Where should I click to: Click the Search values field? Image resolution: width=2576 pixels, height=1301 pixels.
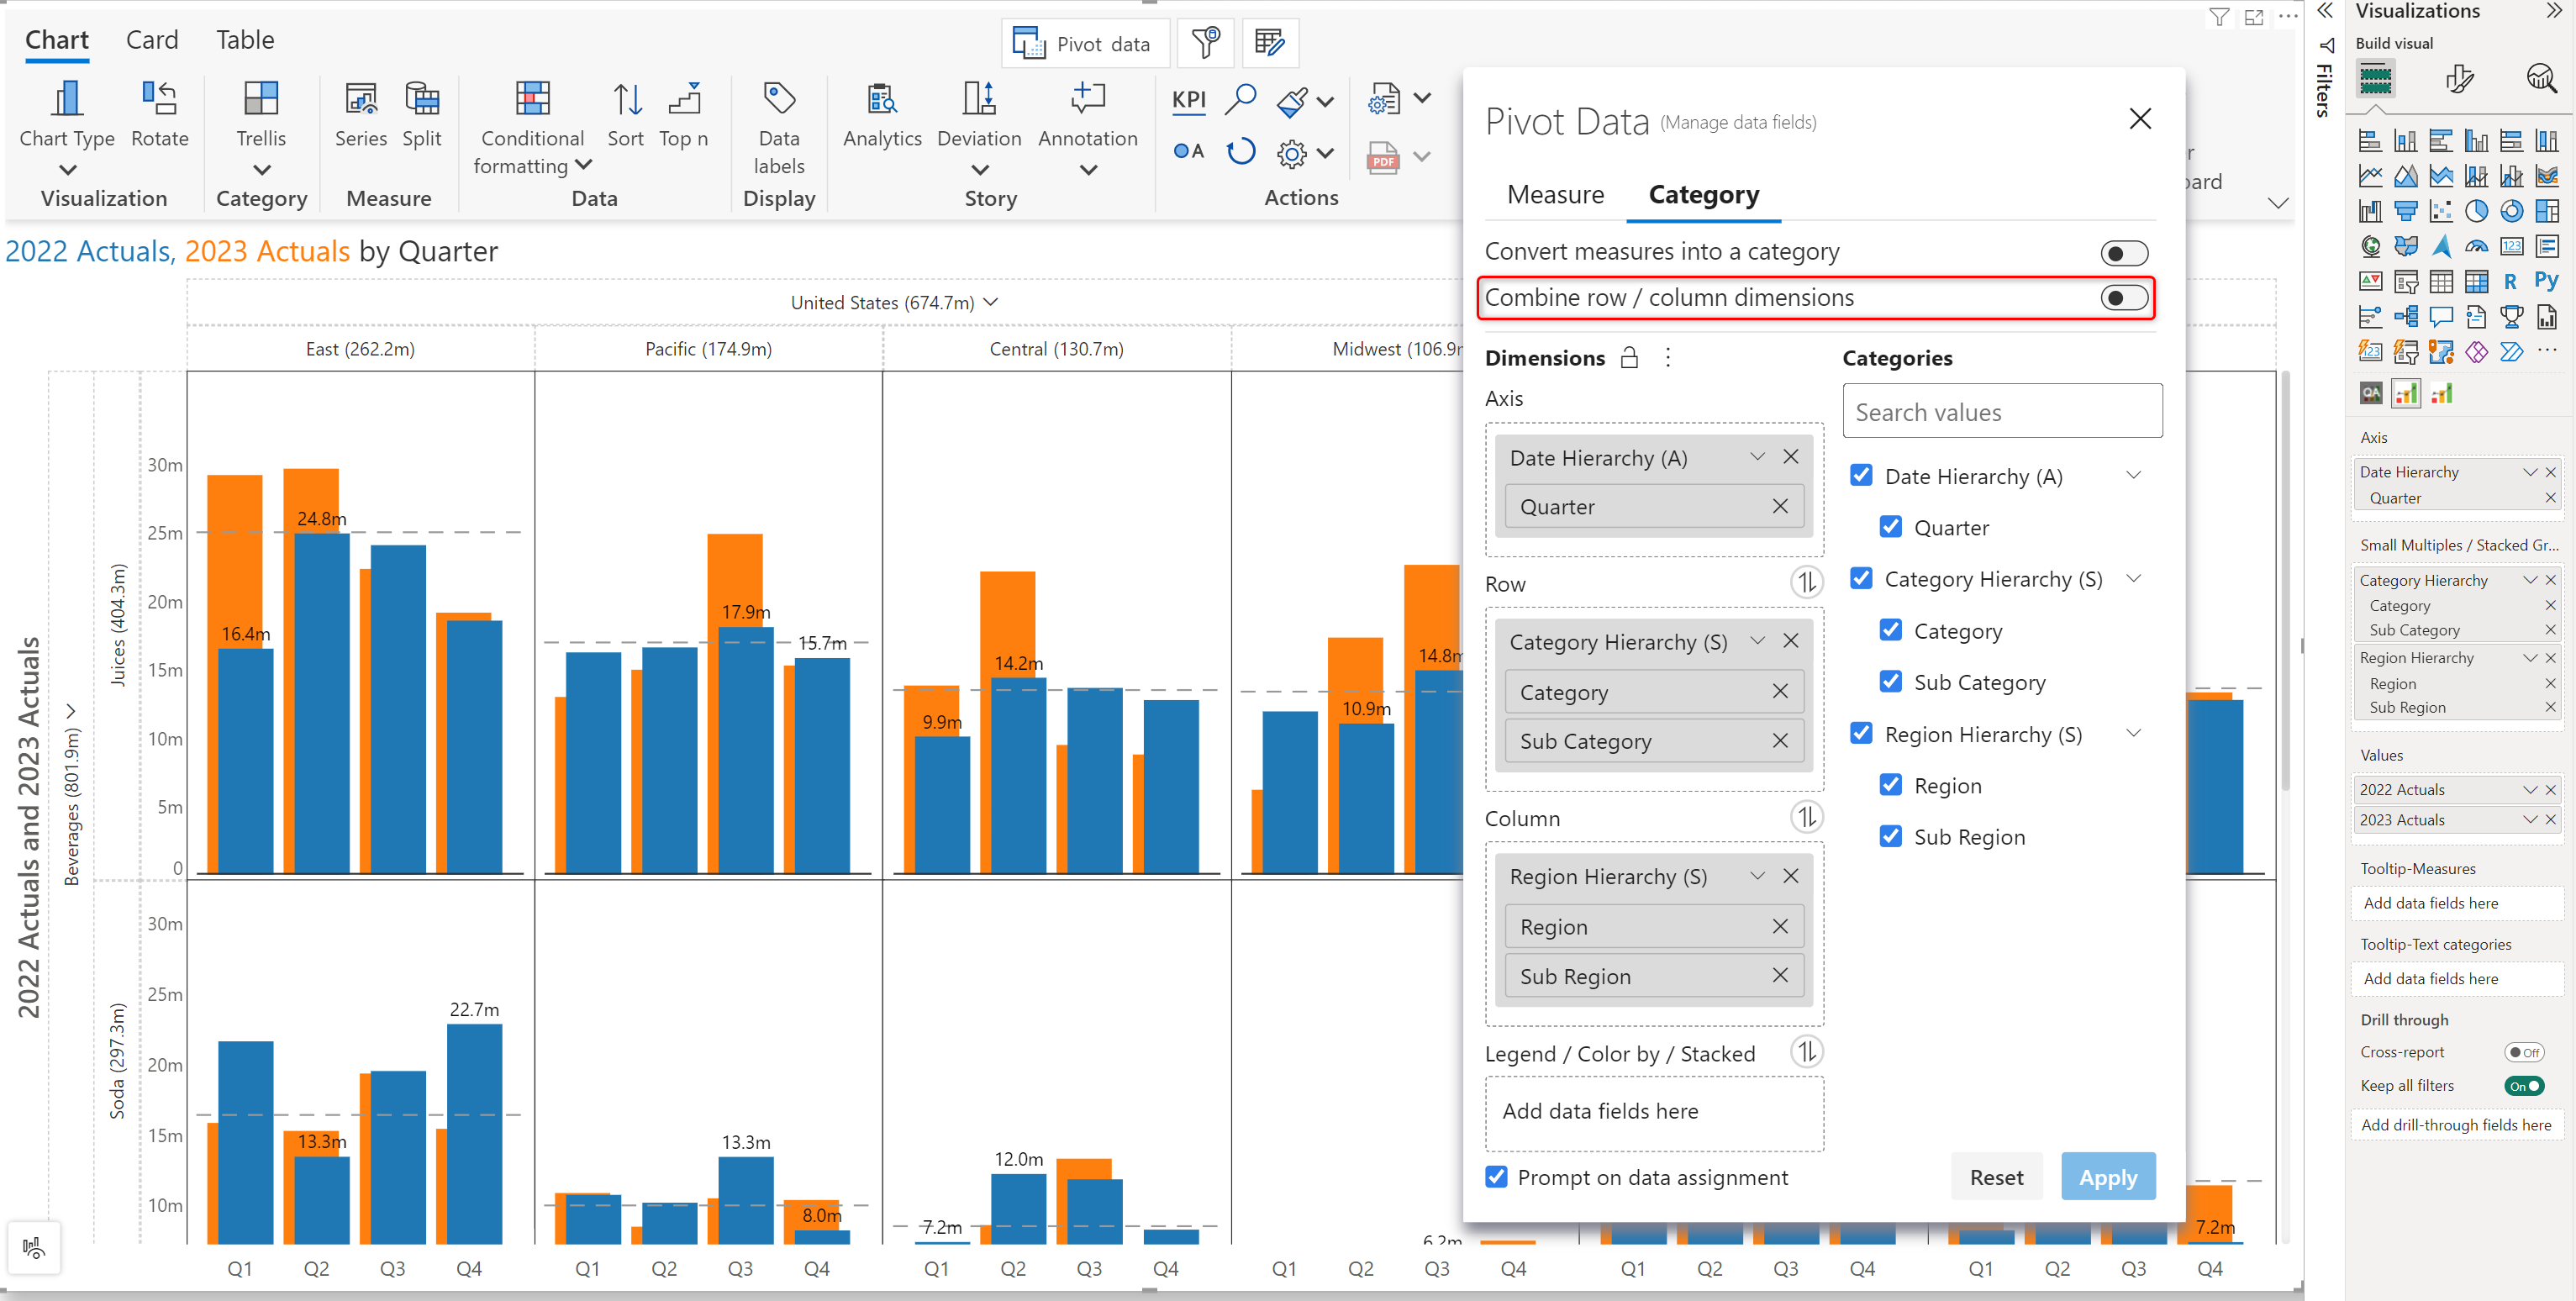[x=2002, y=411]
